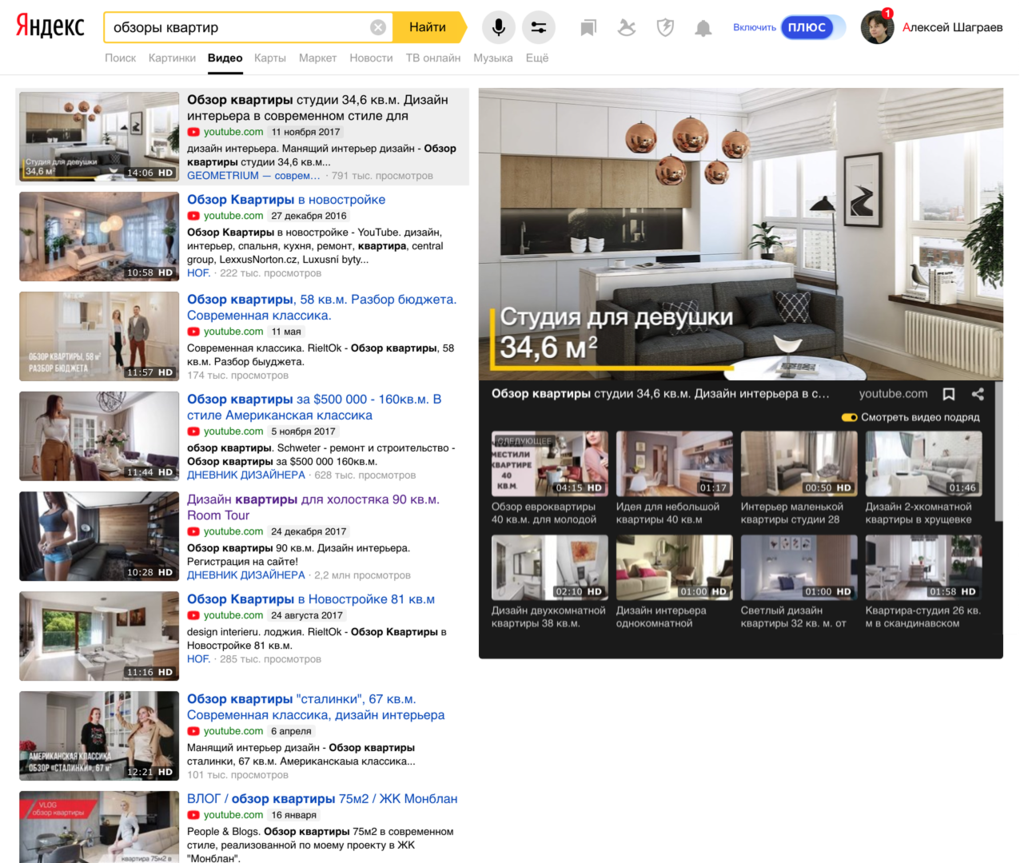
Task: Expand the "Ещё" services menu
Action: pyautogui.click(x=537, y=58)
